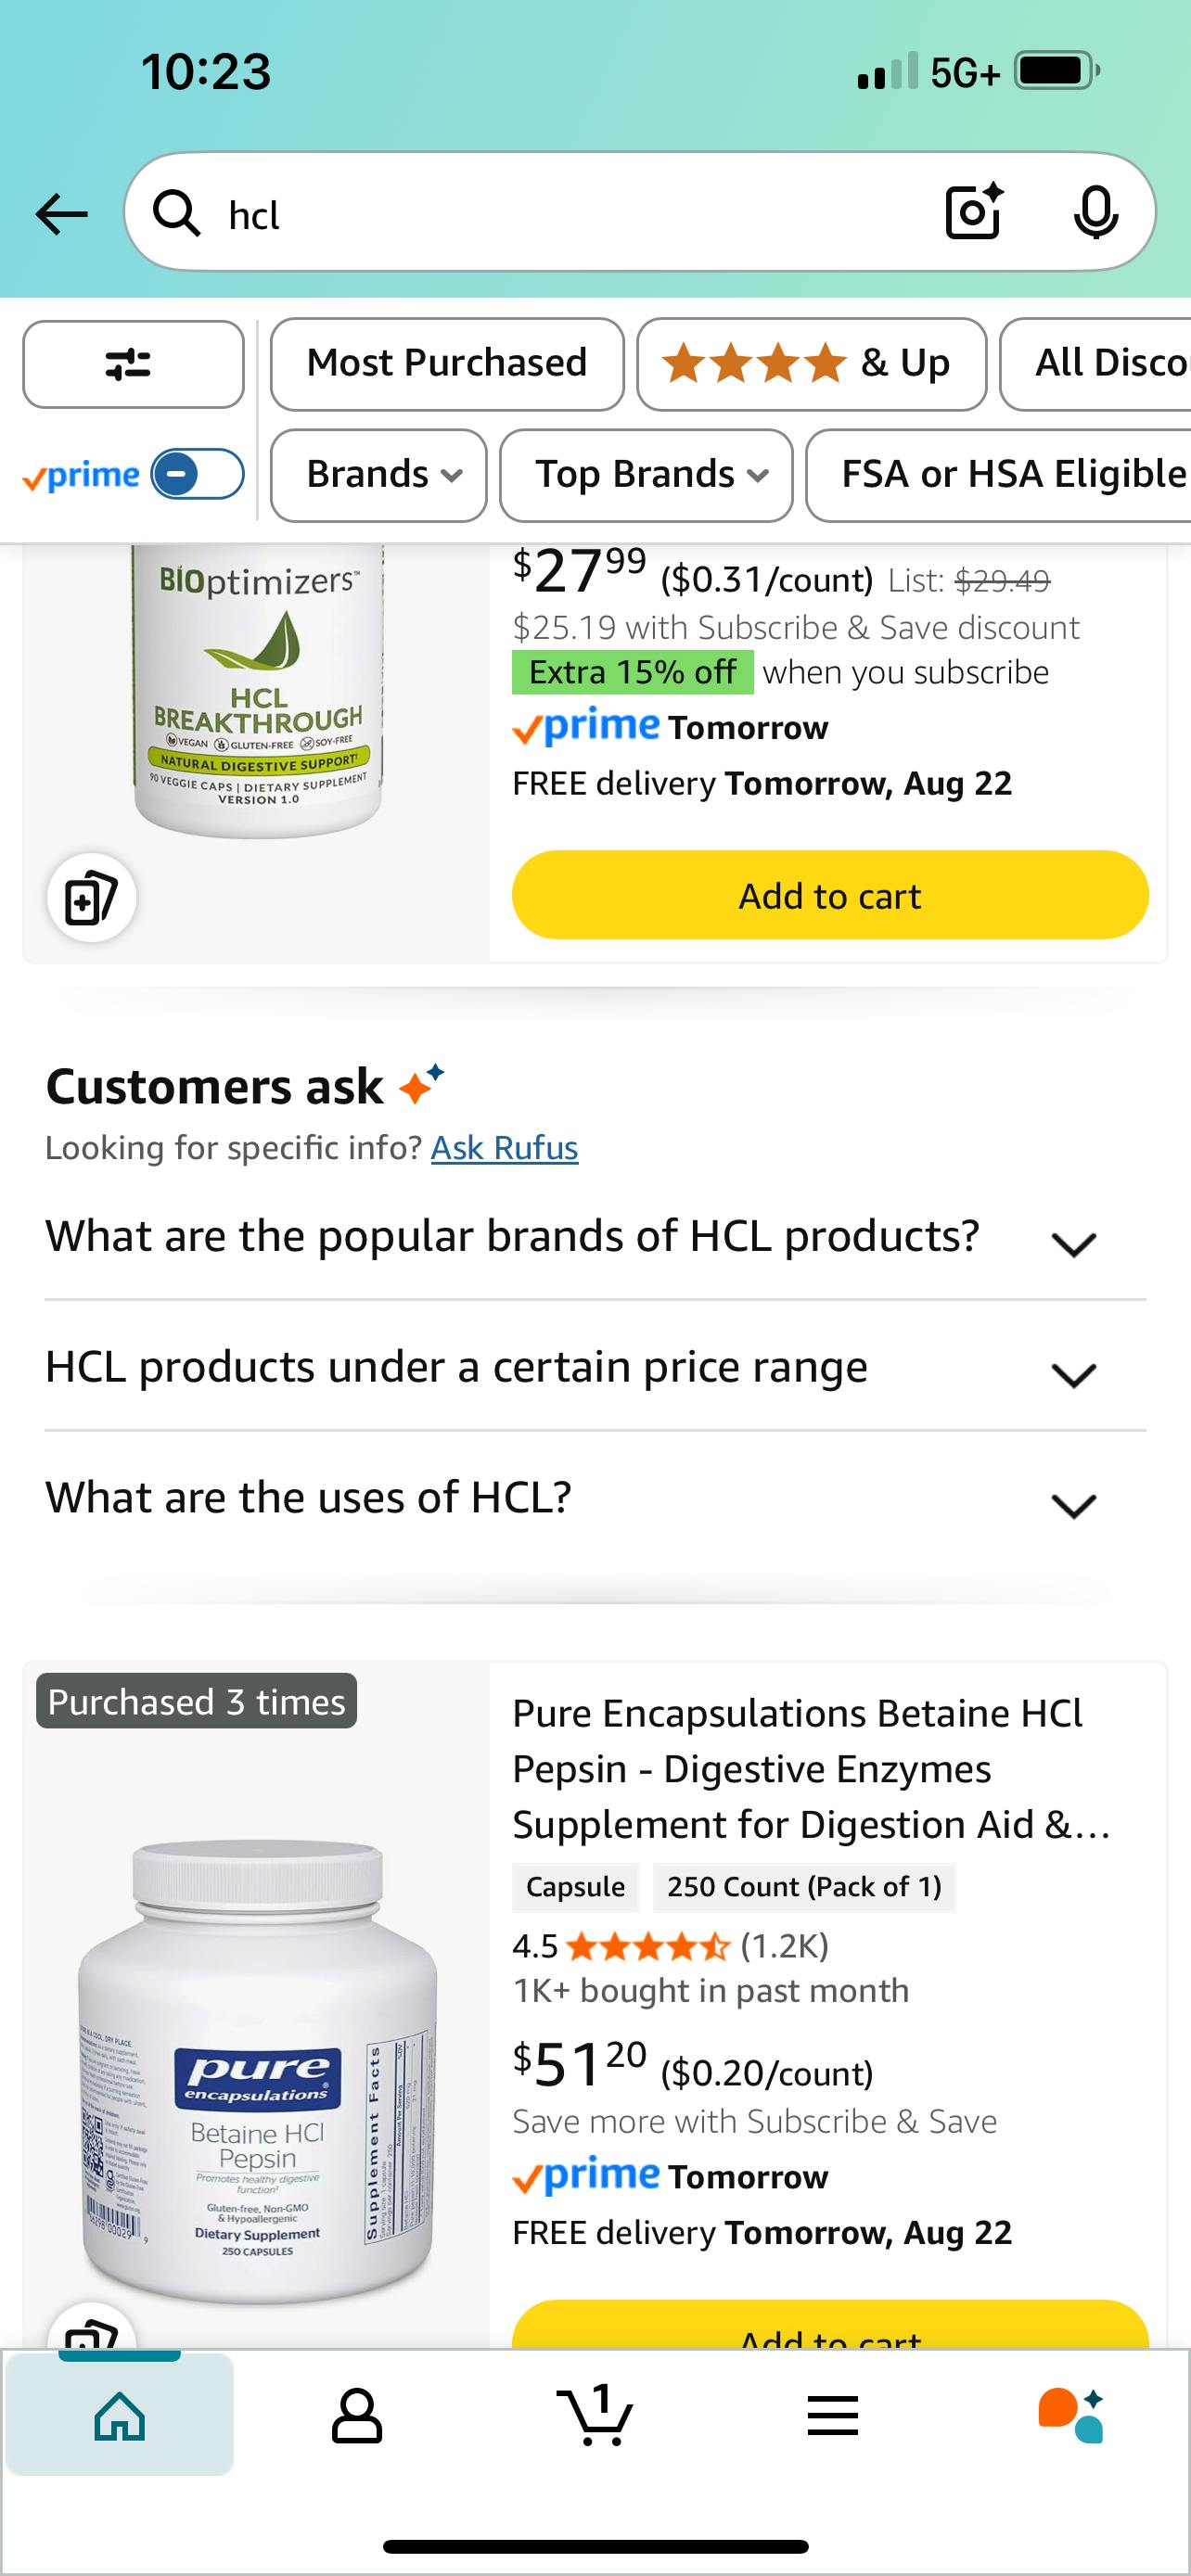Tap compare icon on BIOptimizers product
The width and height of the screenshot is (1191, 2576).
click(x=91, y=897)
